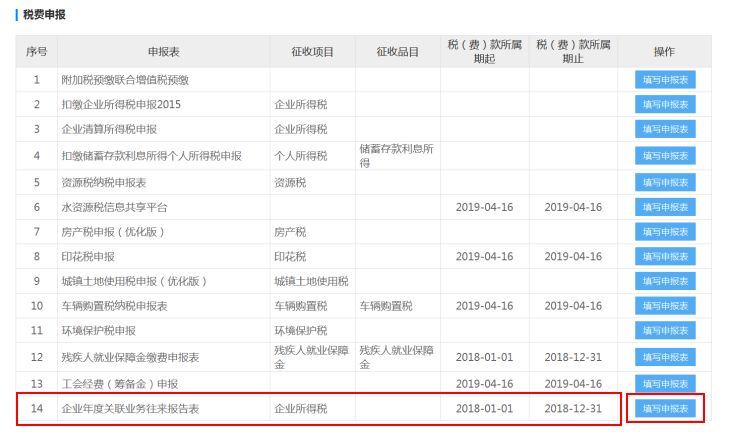Click the 印花税申报 form name
This screenshot has width=729, height=440.
[88, 256]
